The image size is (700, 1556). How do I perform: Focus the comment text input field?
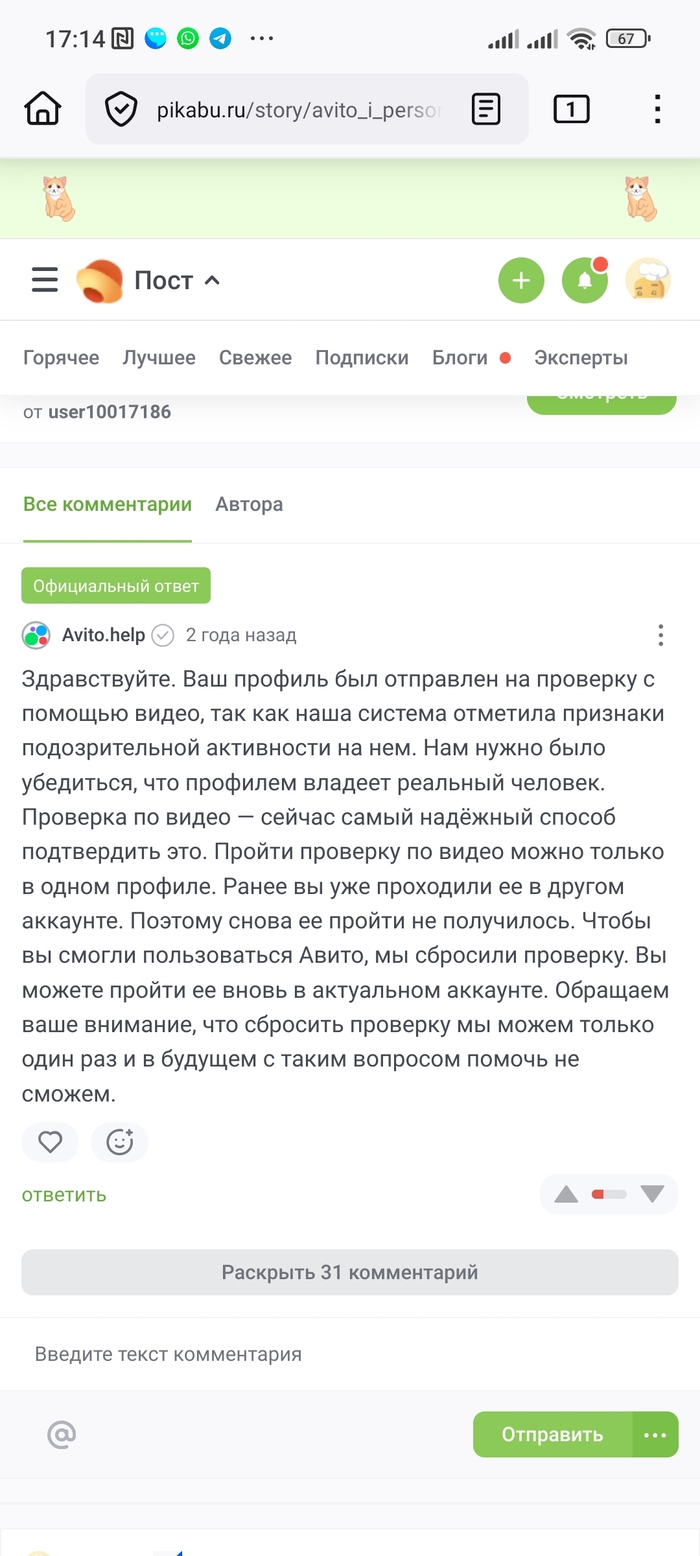click(x=350, y=1355)
